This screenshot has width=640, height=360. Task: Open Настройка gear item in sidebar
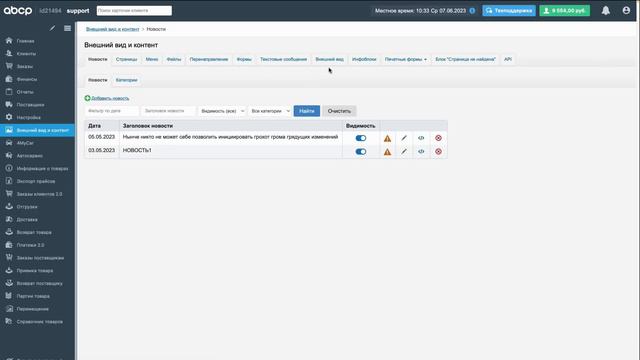(x=29, y=117)
